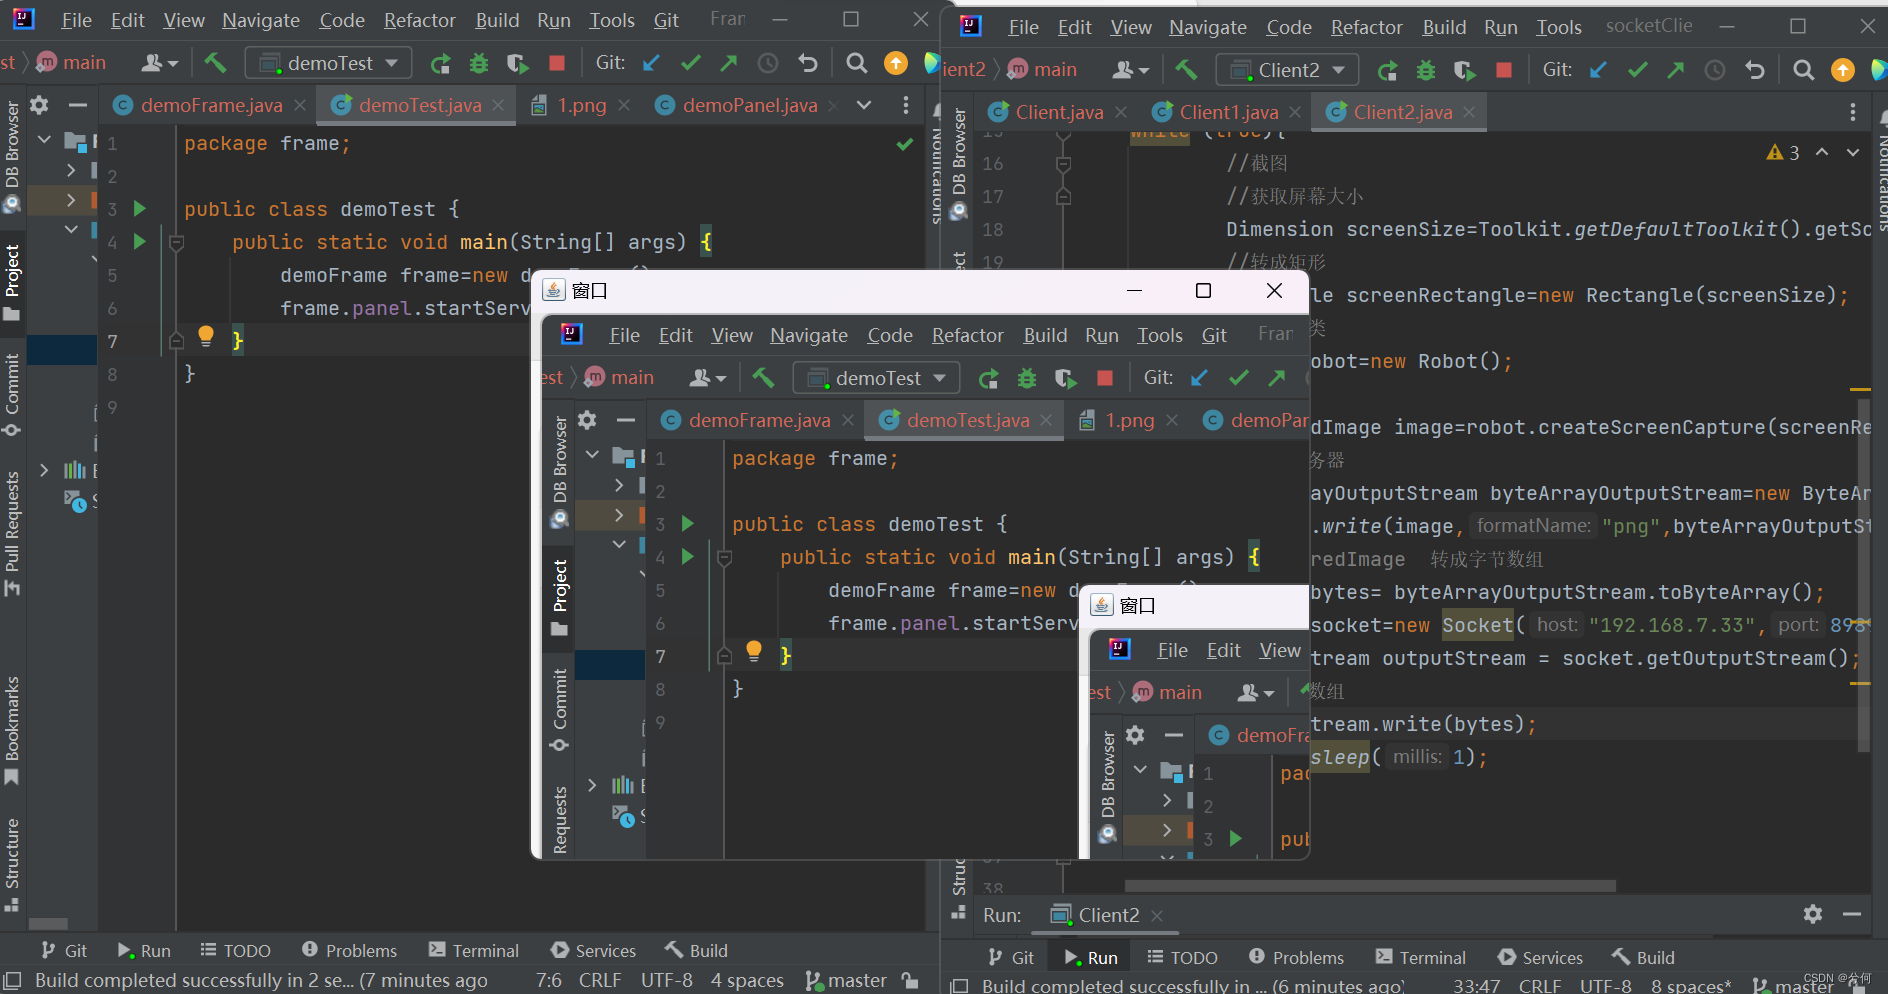Image resolution: width=1888 pixels, height=994 pixels.
Task: Toggle the Commit tool window in left sidebar
Action: (12, 395)
